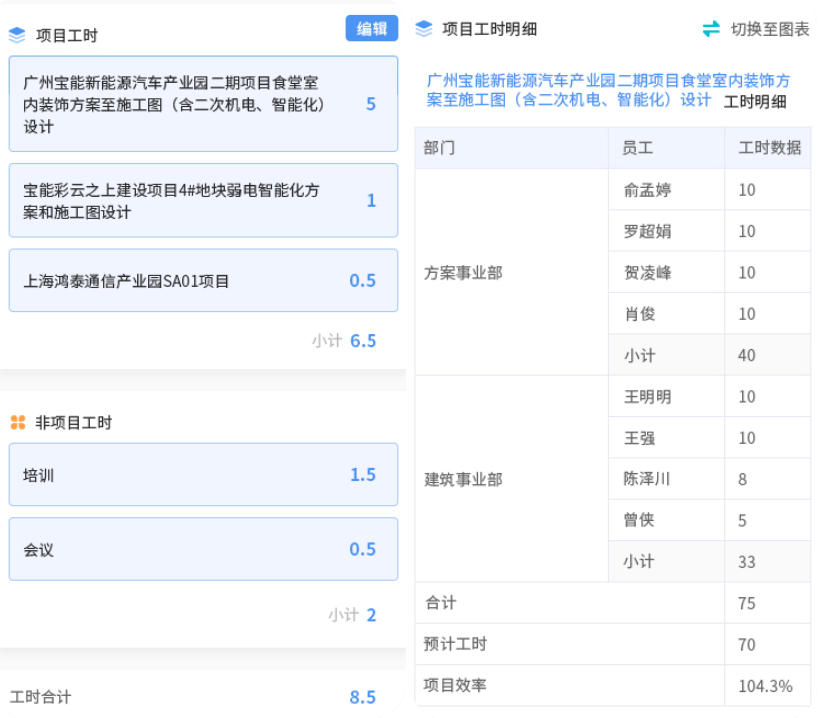This screenshot has width=821, height=718.
Task: Click the 项目效率 row label
Action: point(455,685)
